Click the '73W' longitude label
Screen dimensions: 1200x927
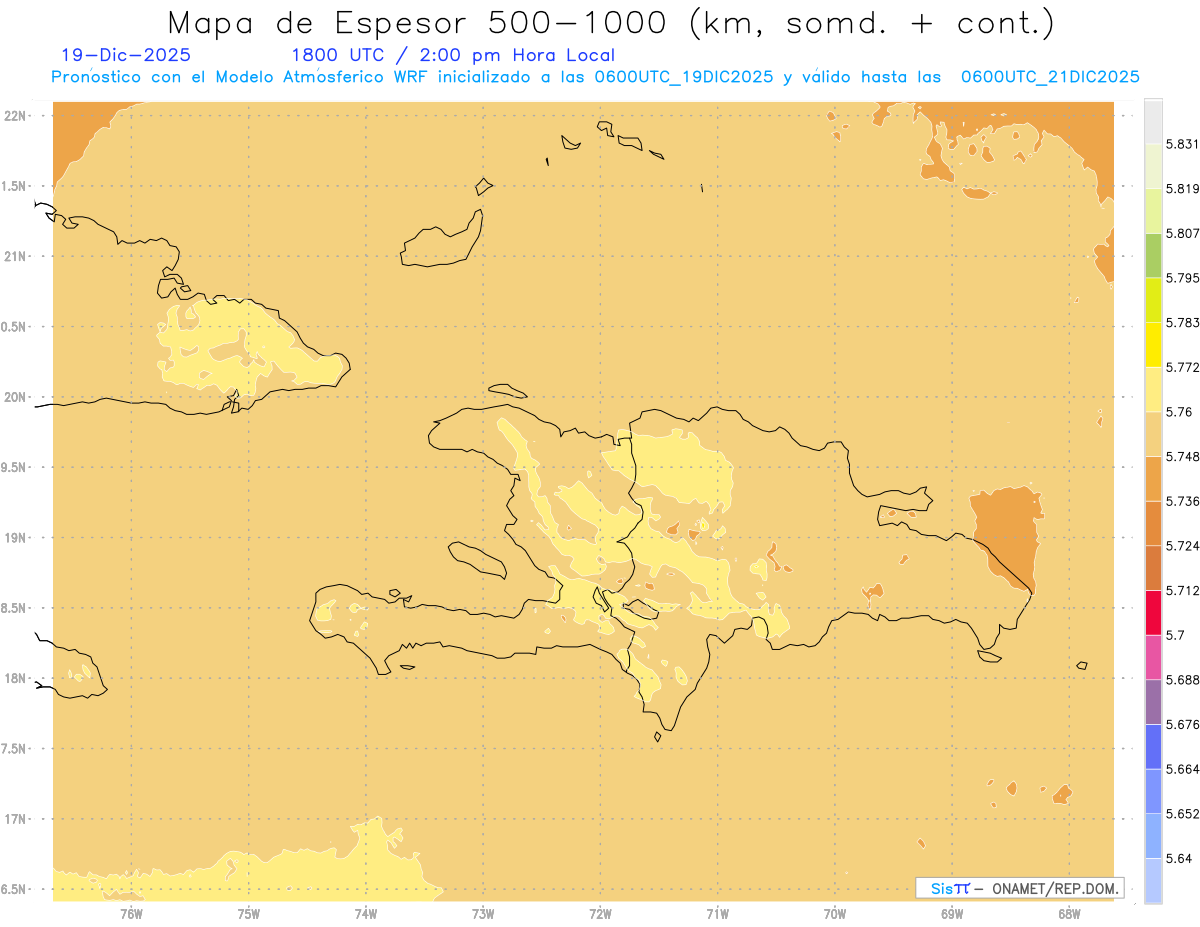pyautogui.click(x=483, y=913)
